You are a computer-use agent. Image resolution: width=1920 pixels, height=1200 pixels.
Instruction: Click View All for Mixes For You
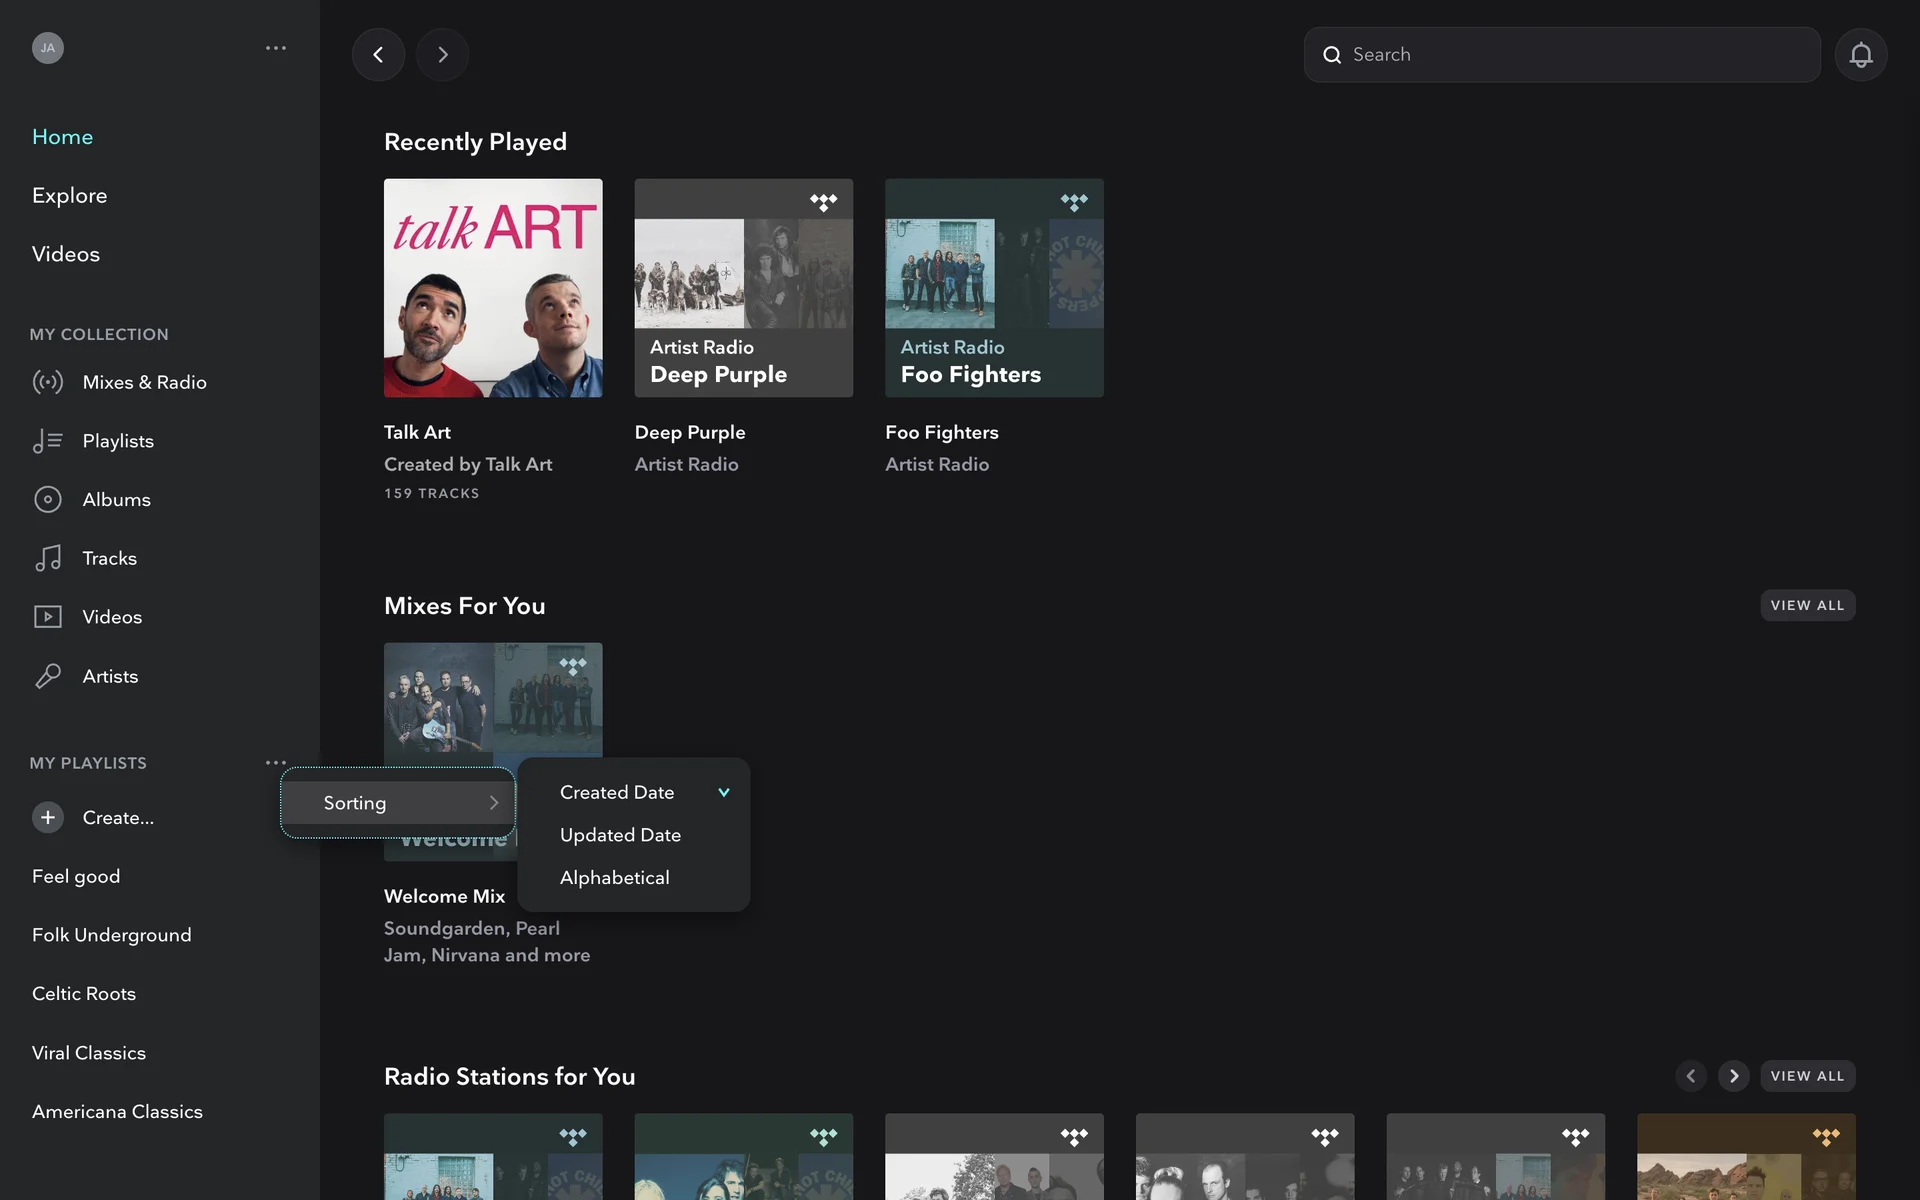(1806, 605)
